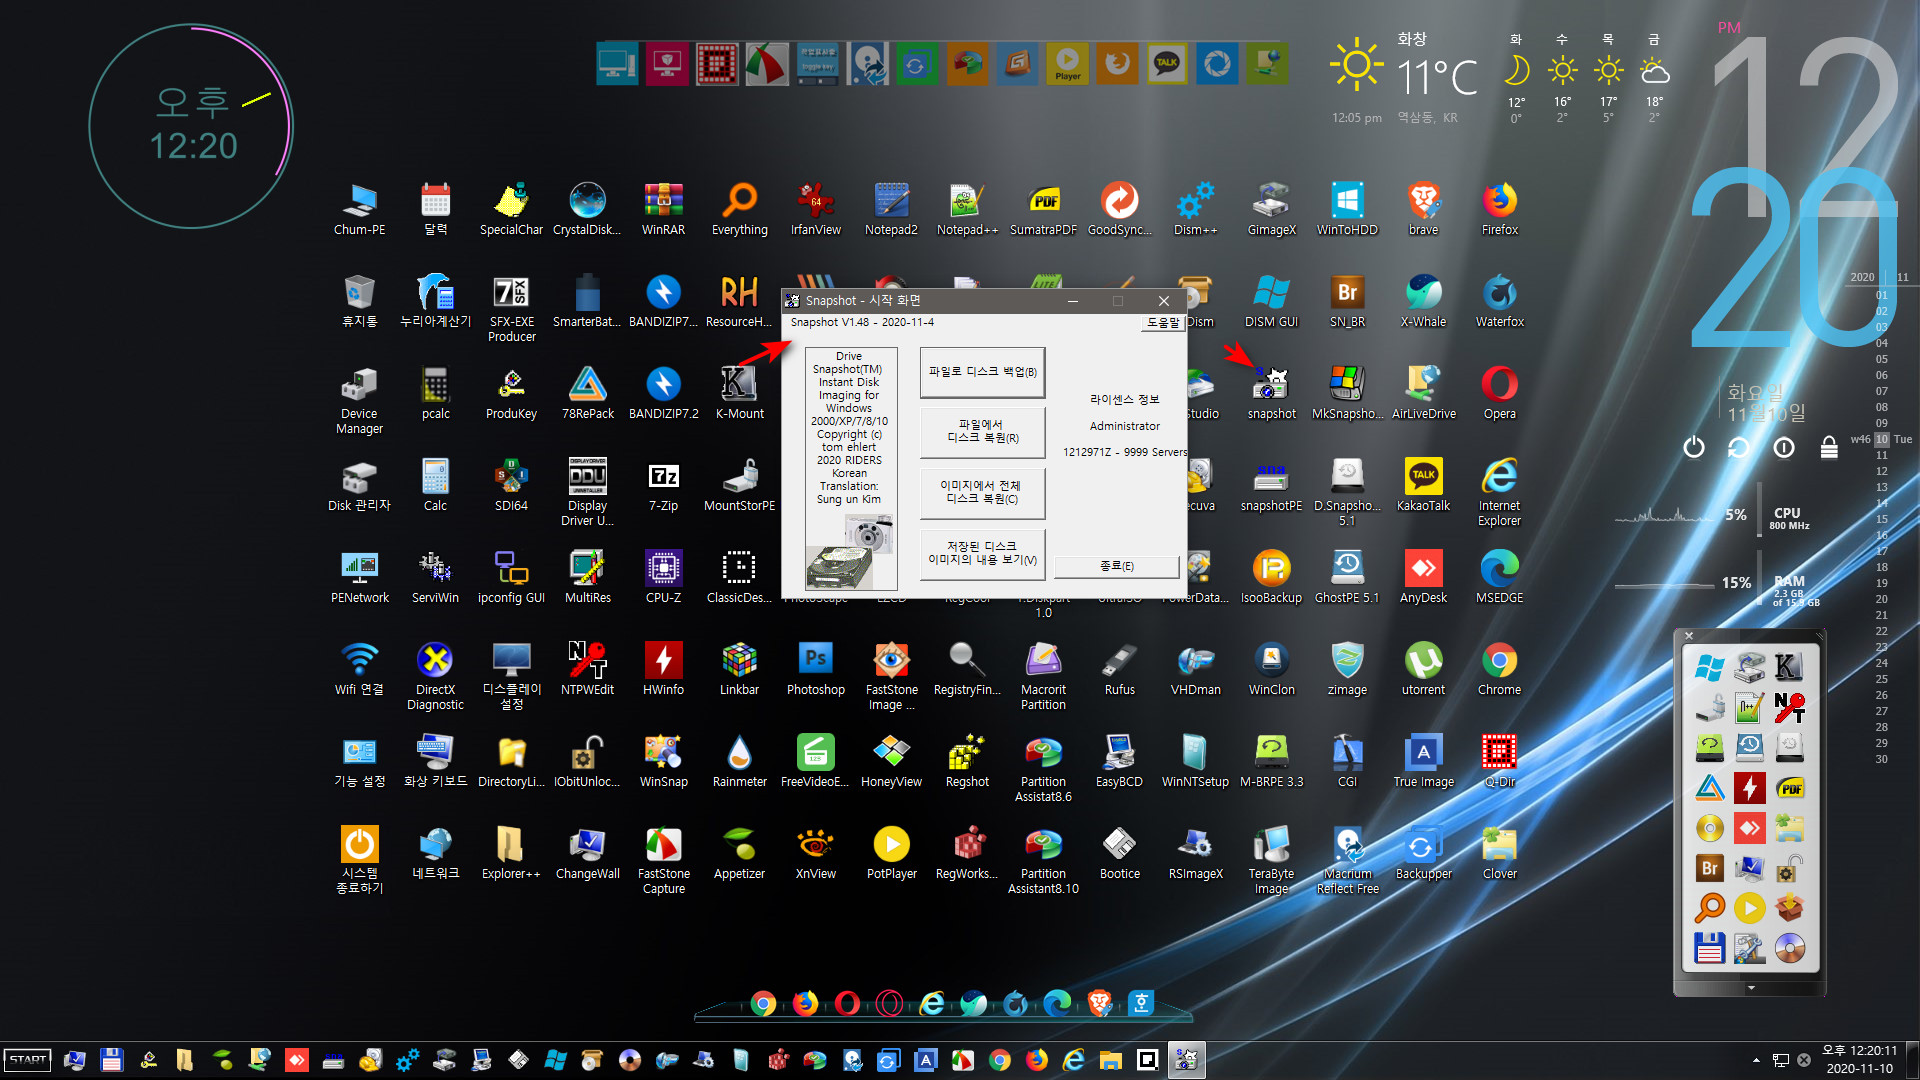Open the SumatraPDF desktop icon
Screen dimensions: 1920x1080
coord(1043,209)
